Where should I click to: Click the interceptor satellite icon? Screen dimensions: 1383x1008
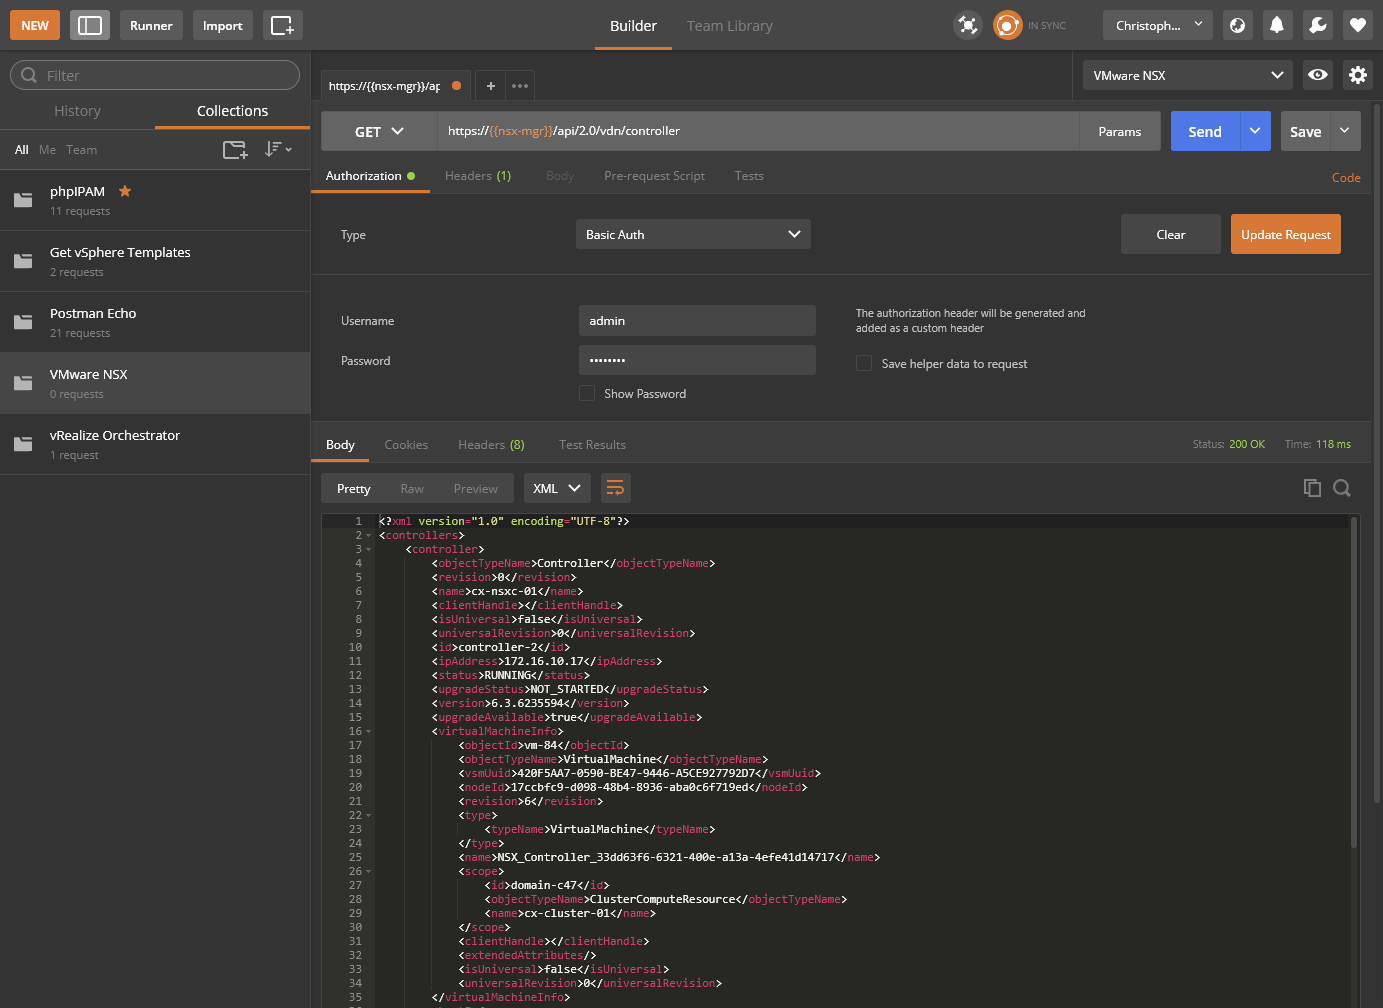tap(967, 25)
